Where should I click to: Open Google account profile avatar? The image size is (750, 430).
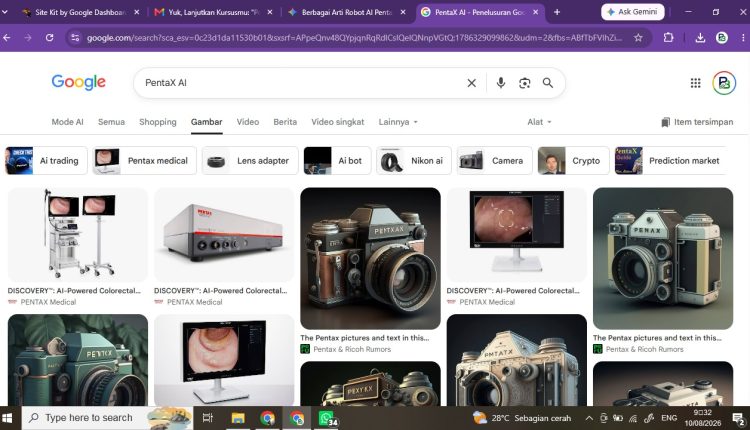[x=724, y=83]
